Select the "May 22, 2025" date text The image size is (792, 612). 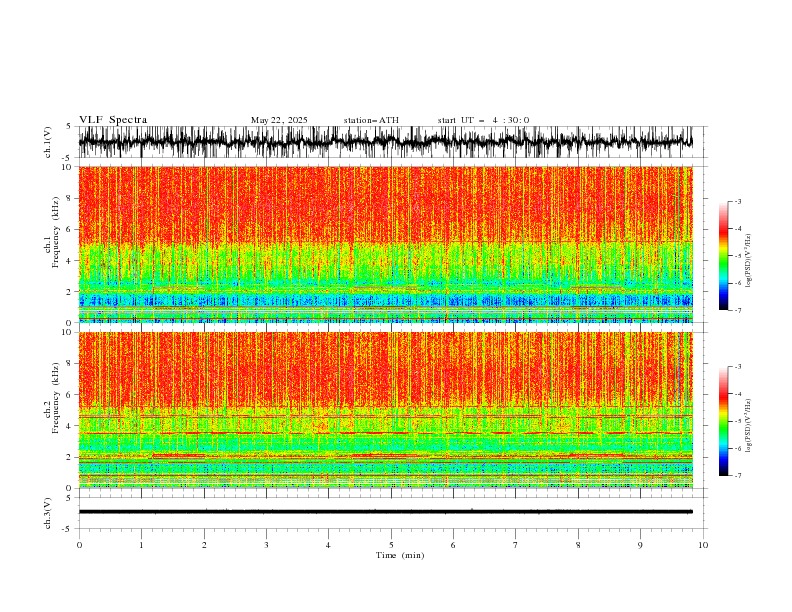(279, 120)
